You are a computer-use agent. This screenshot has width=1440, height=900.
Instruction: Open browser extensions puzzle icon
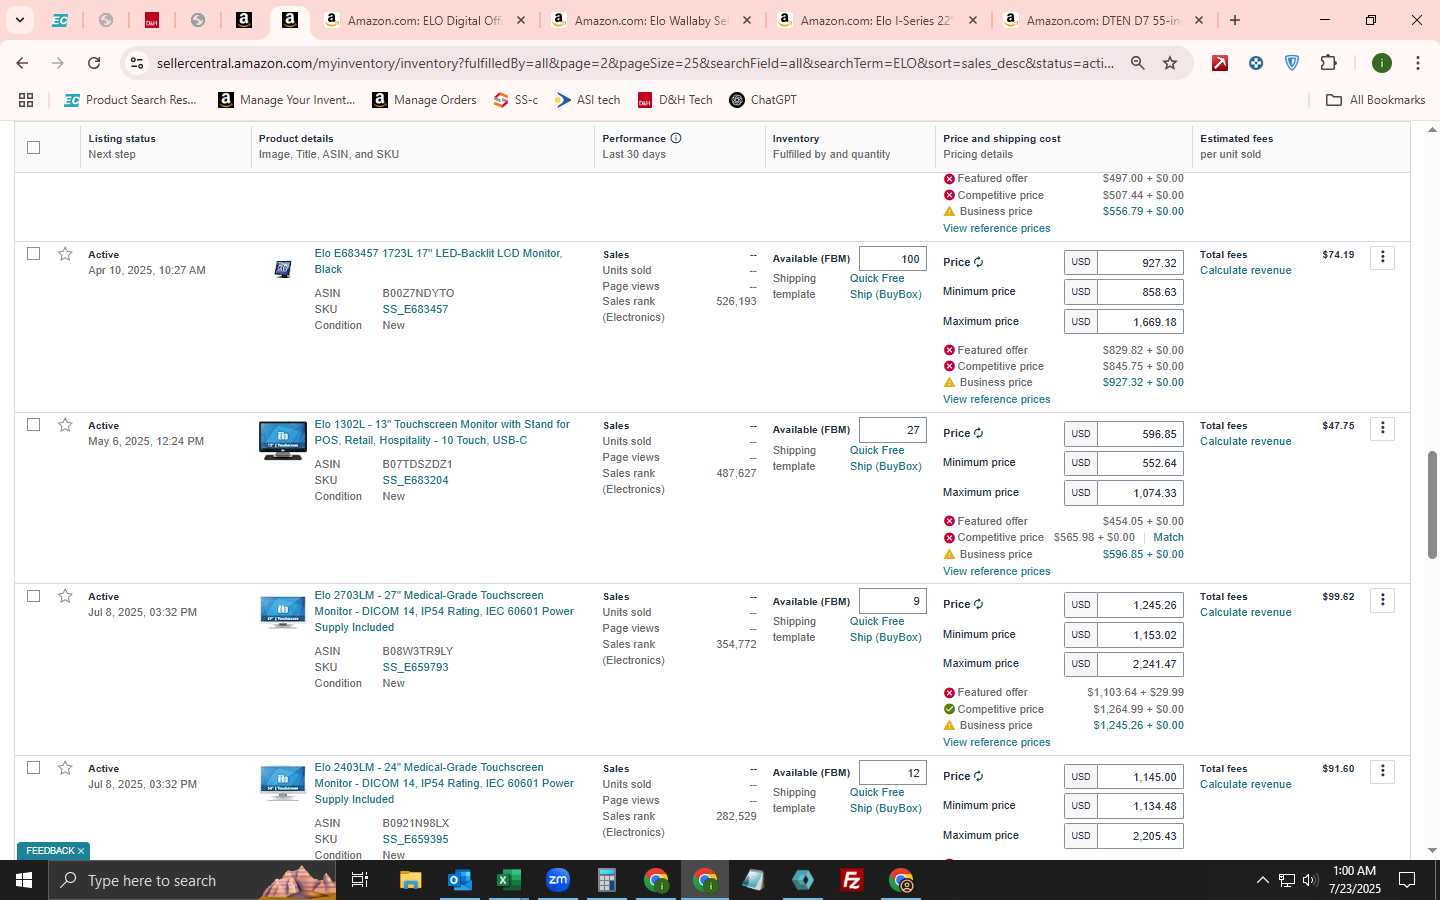[1328, 63]
